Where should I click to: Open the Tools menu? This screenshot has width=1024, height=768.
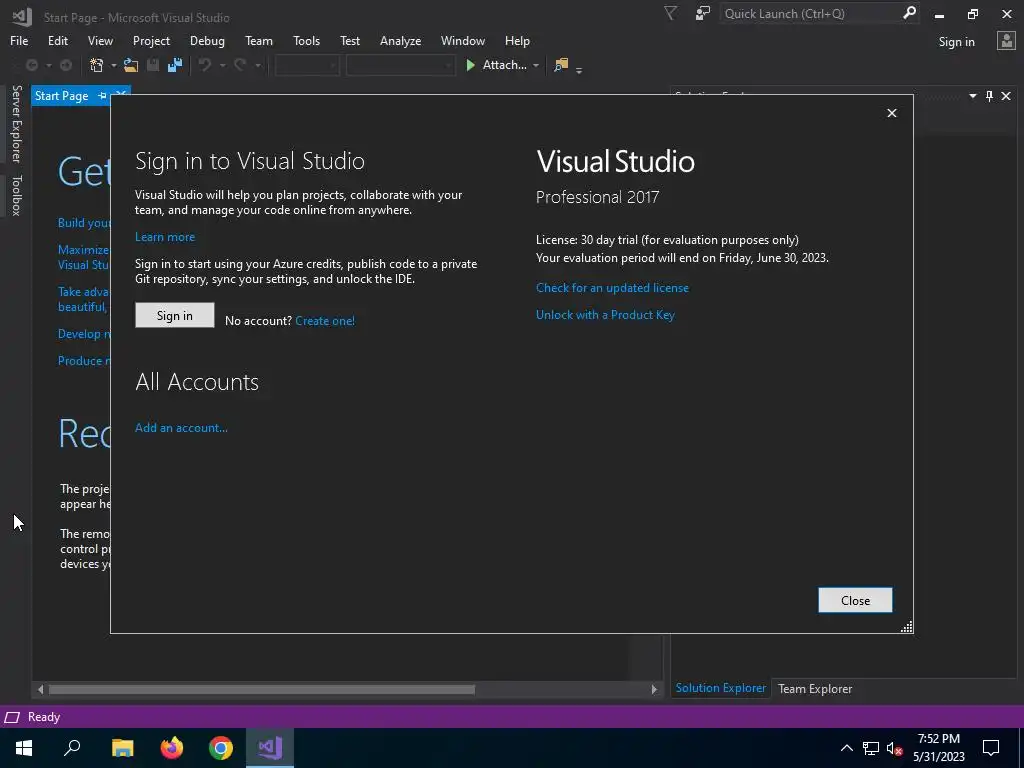tap(306, 40)
